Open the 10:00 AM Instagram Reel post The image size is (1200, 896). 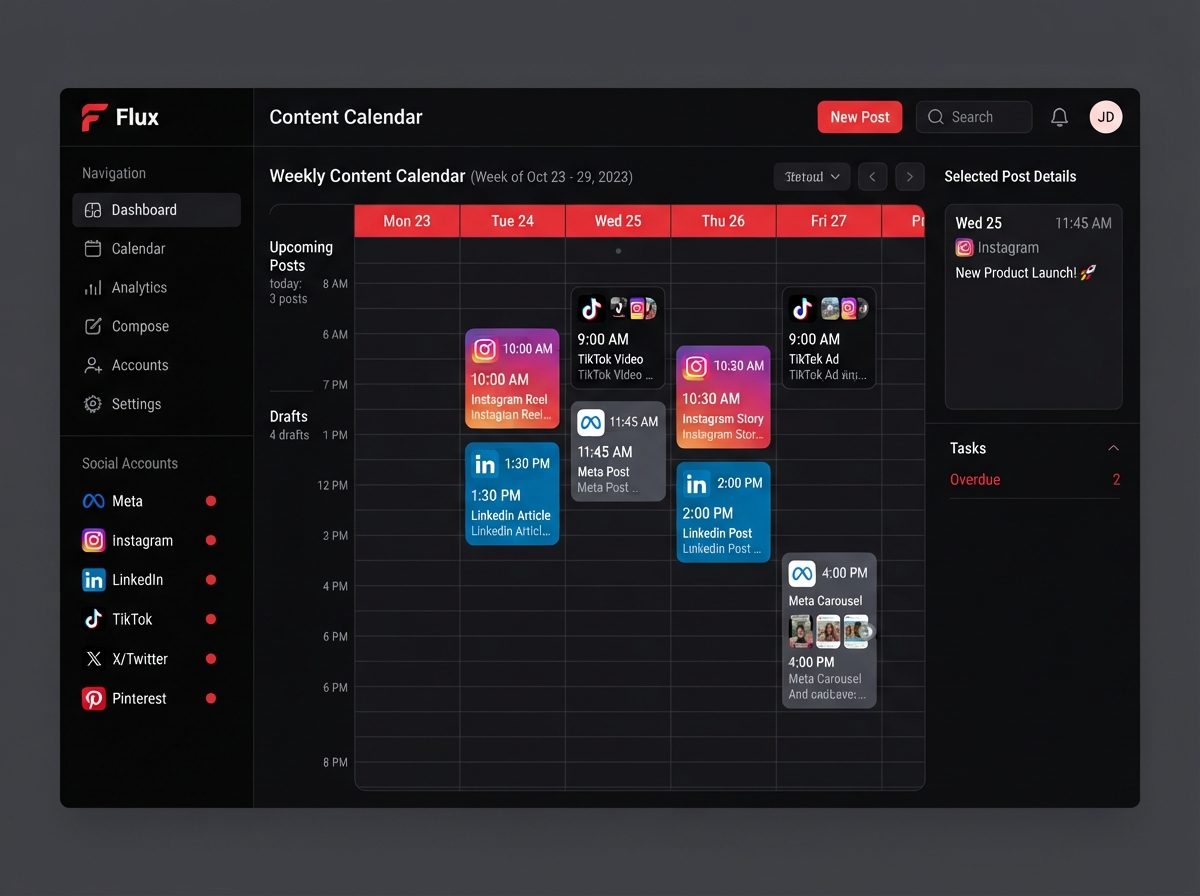[512, 380]
